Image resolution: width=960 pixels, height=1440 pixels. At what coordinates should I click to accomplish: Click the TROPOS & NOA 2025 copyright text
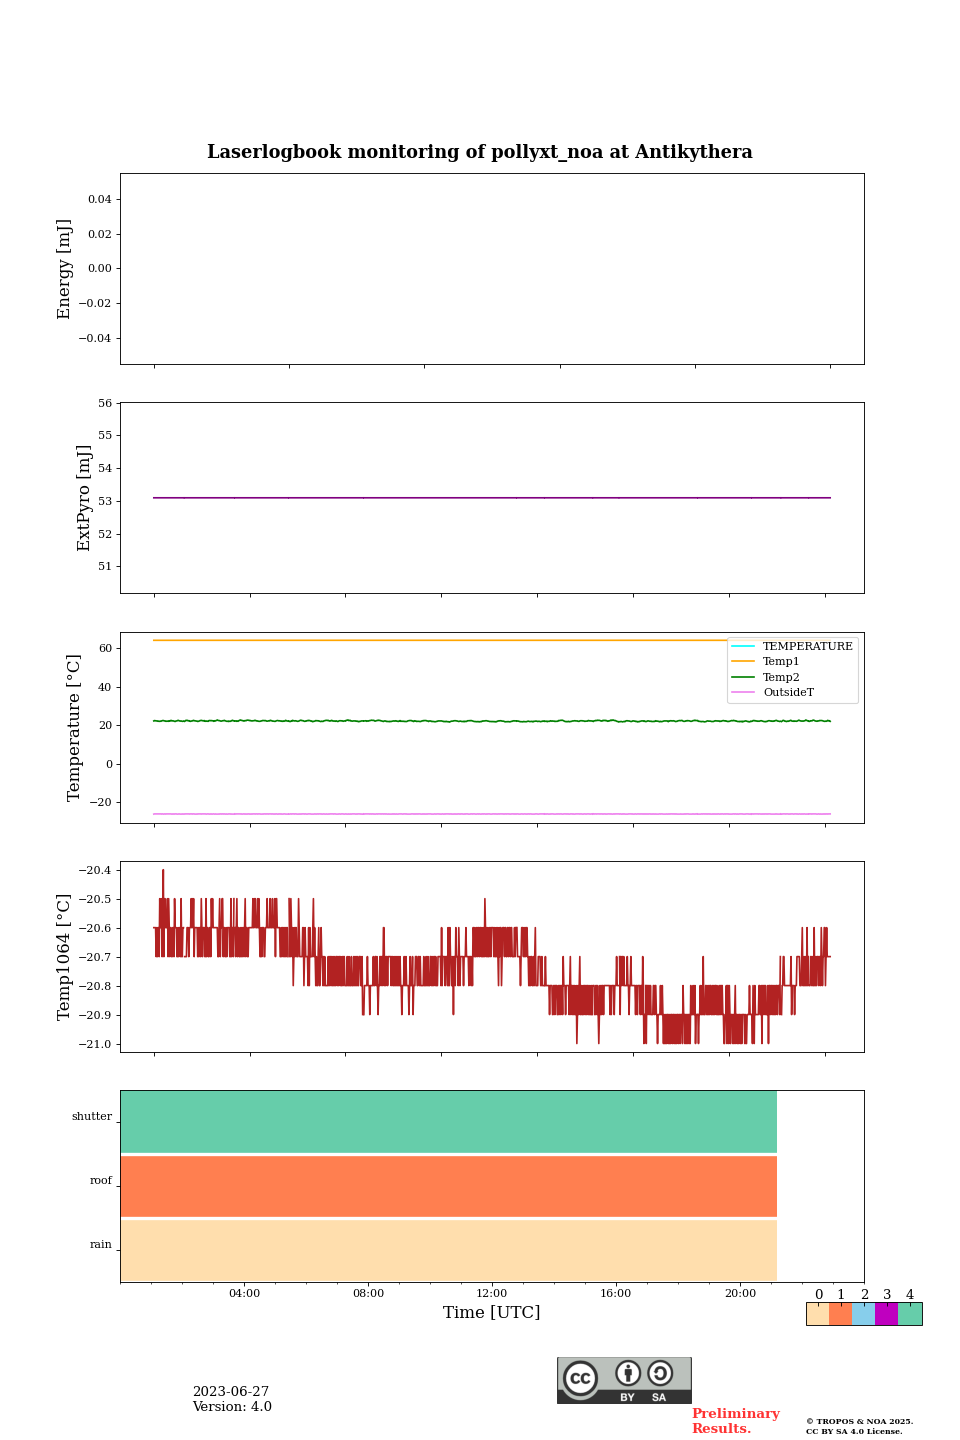point(860,1422)
